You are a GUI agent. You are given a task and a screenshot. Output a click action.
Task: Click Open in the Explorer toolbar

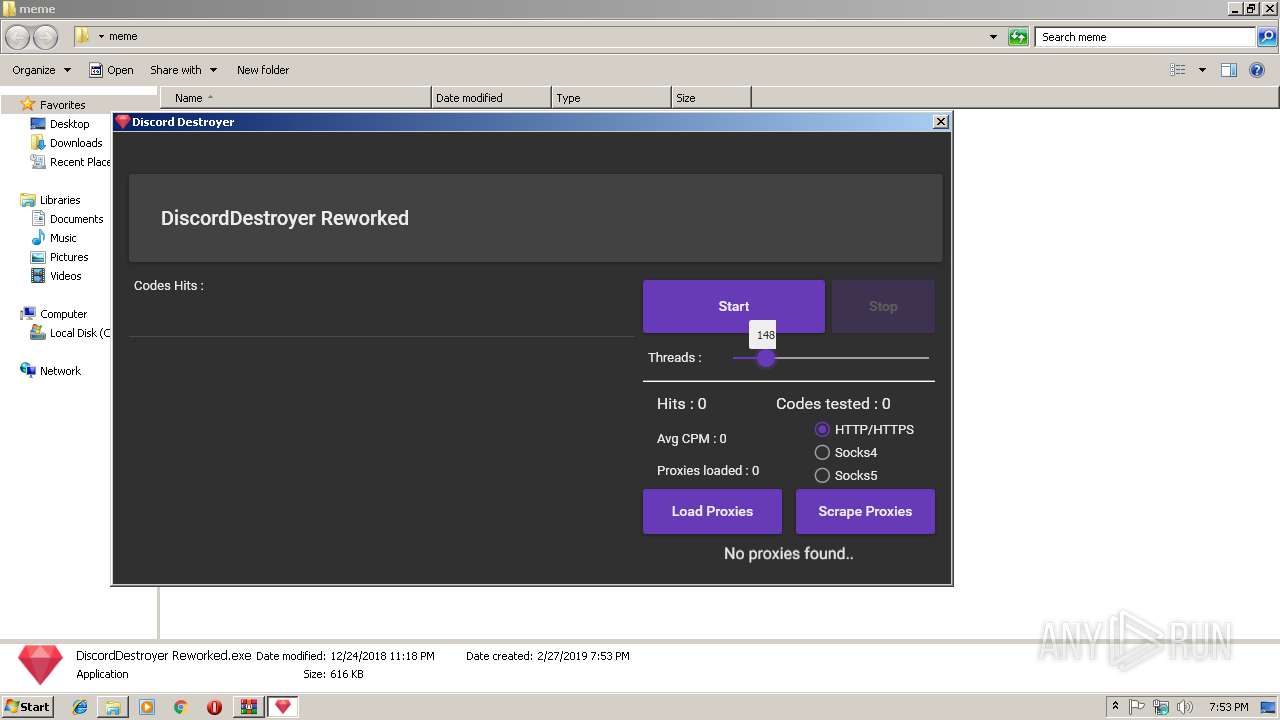111,70
